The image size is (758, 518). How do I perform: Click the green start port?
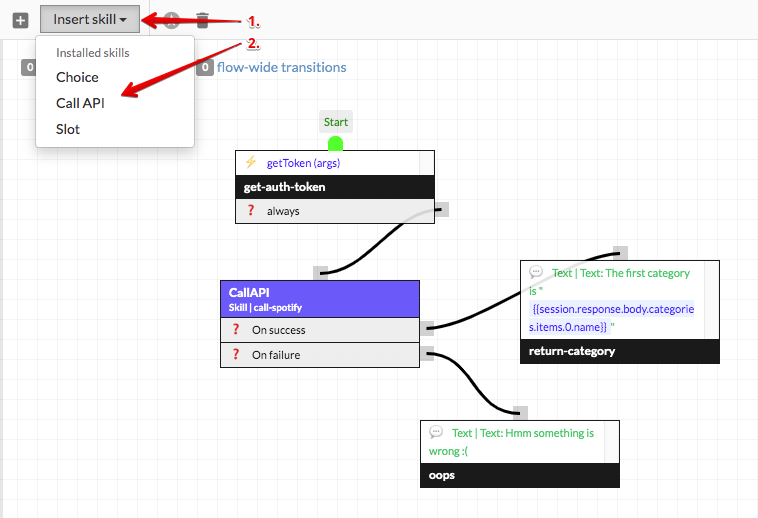coord(335,144)
